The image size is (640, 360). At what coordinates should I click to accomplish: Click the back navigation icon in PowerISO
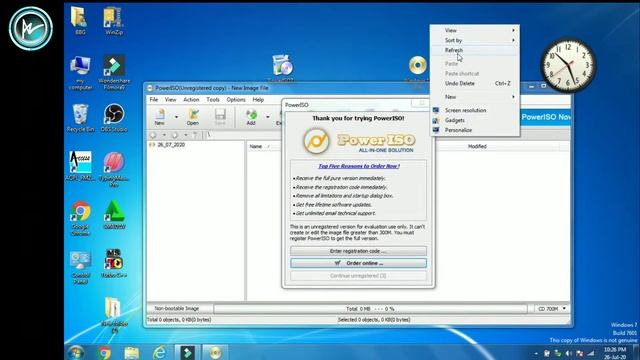click(x=153, y=135)
